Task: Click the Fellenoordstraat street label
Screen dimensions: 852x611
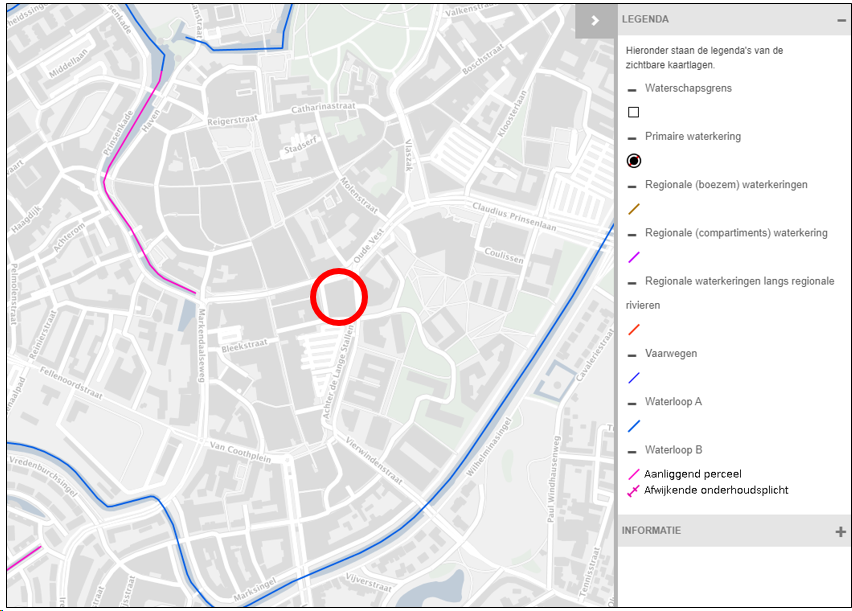Action: pos(71,383)
